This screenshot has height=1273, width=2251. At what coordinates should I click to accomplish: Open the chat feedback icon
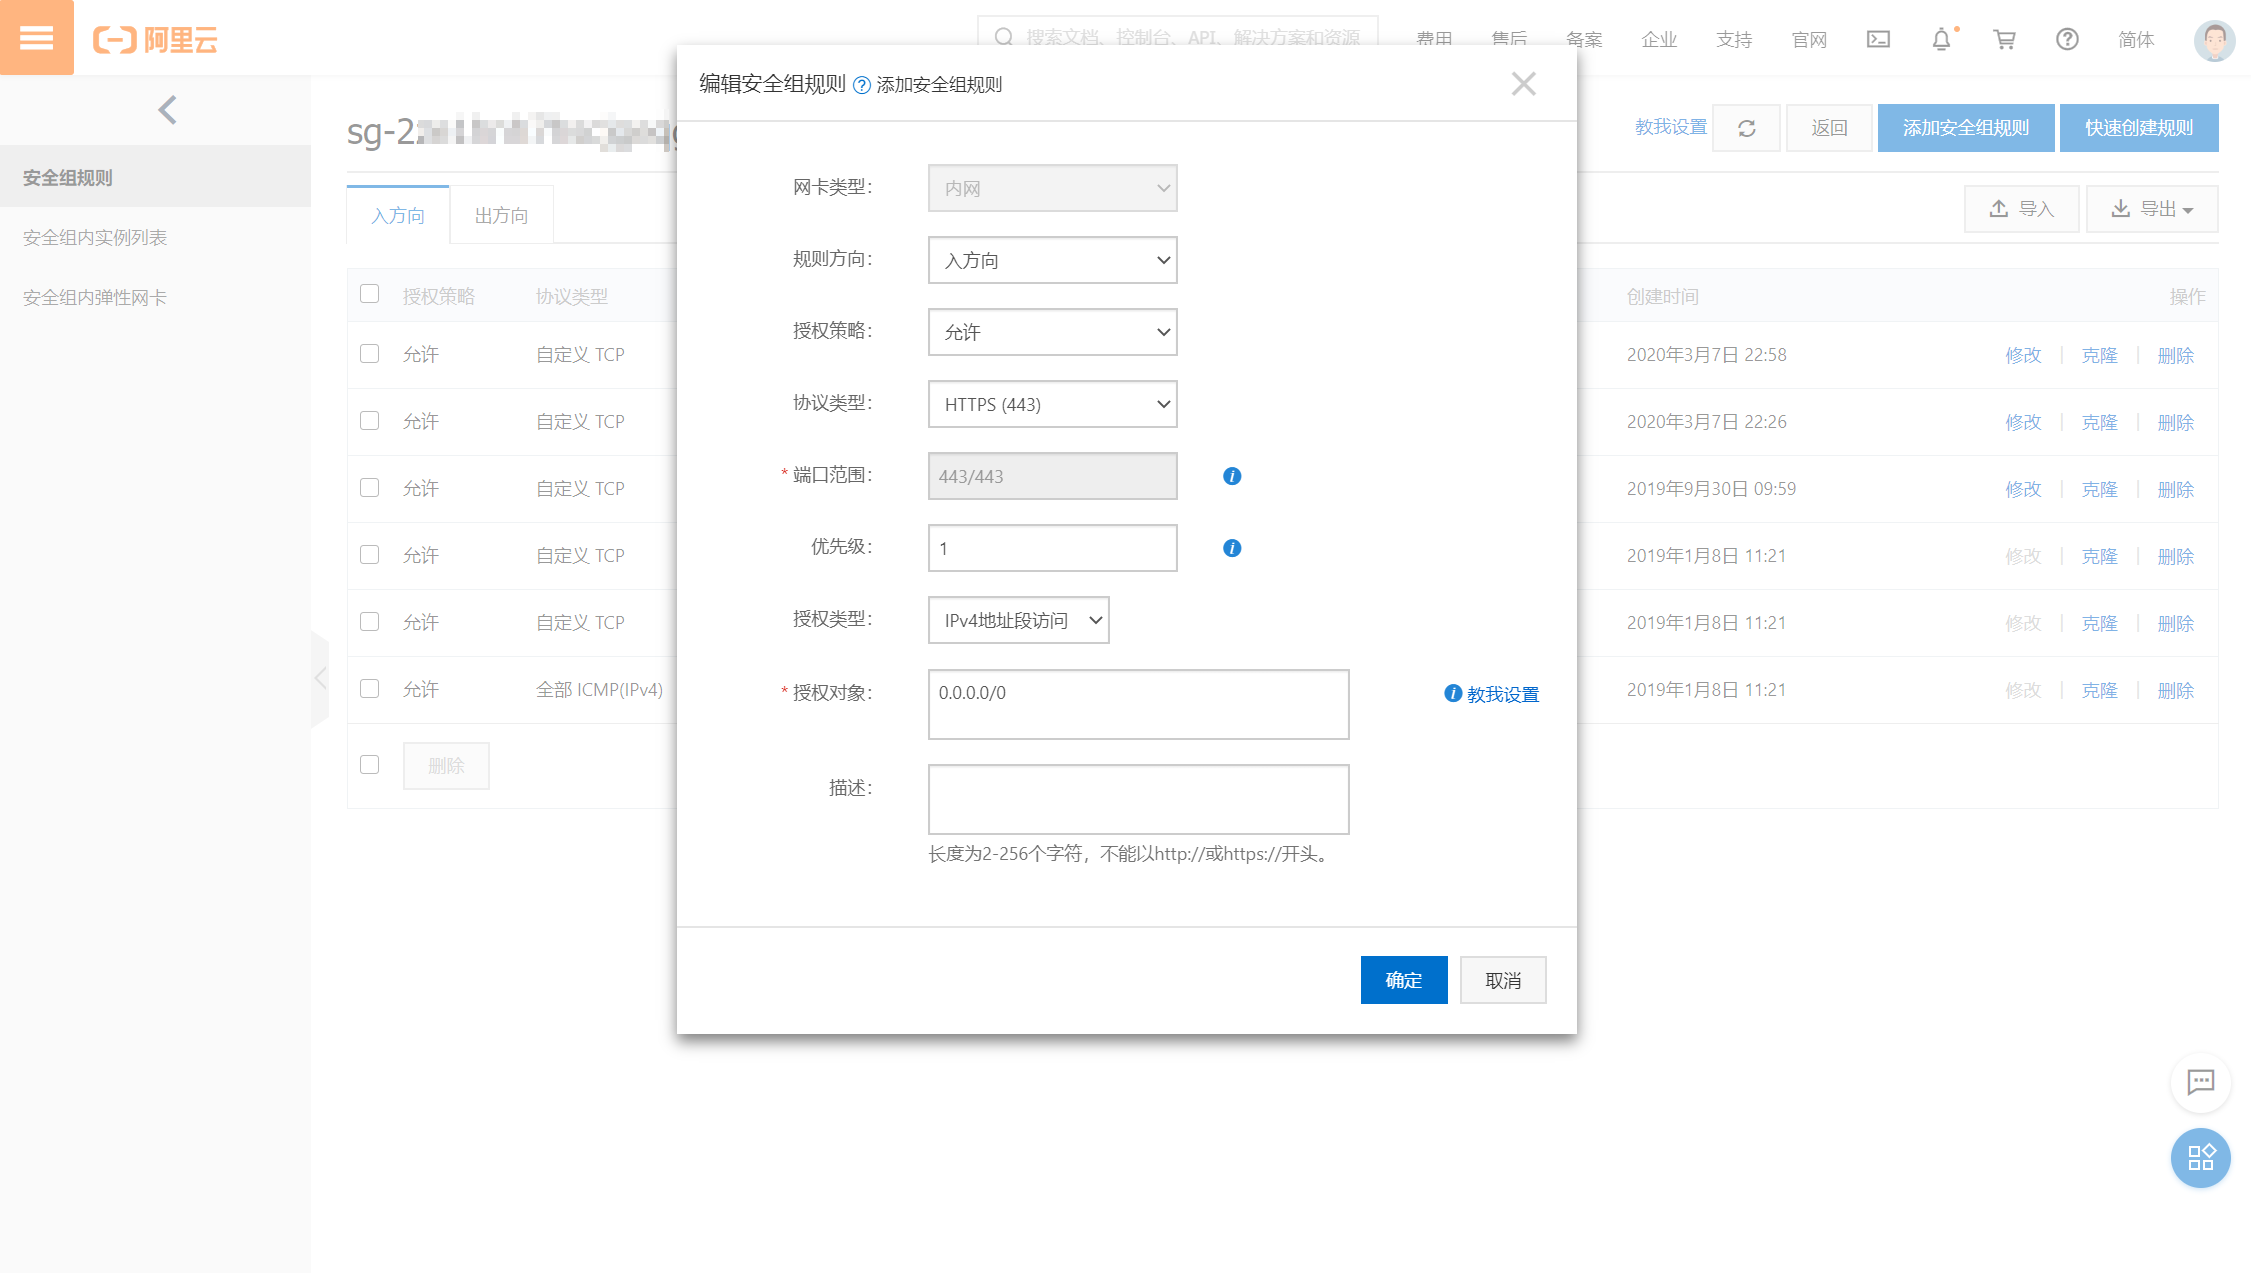point(2200,1082)
